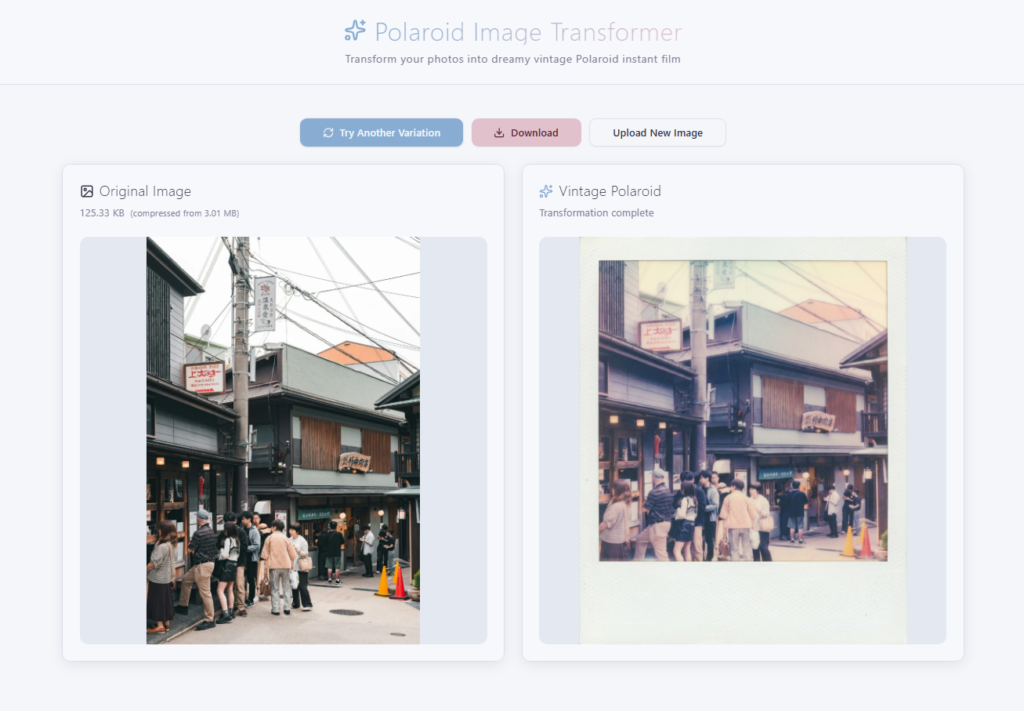Click the download arrow icon
1024x711 pixels.
point(499,133)
